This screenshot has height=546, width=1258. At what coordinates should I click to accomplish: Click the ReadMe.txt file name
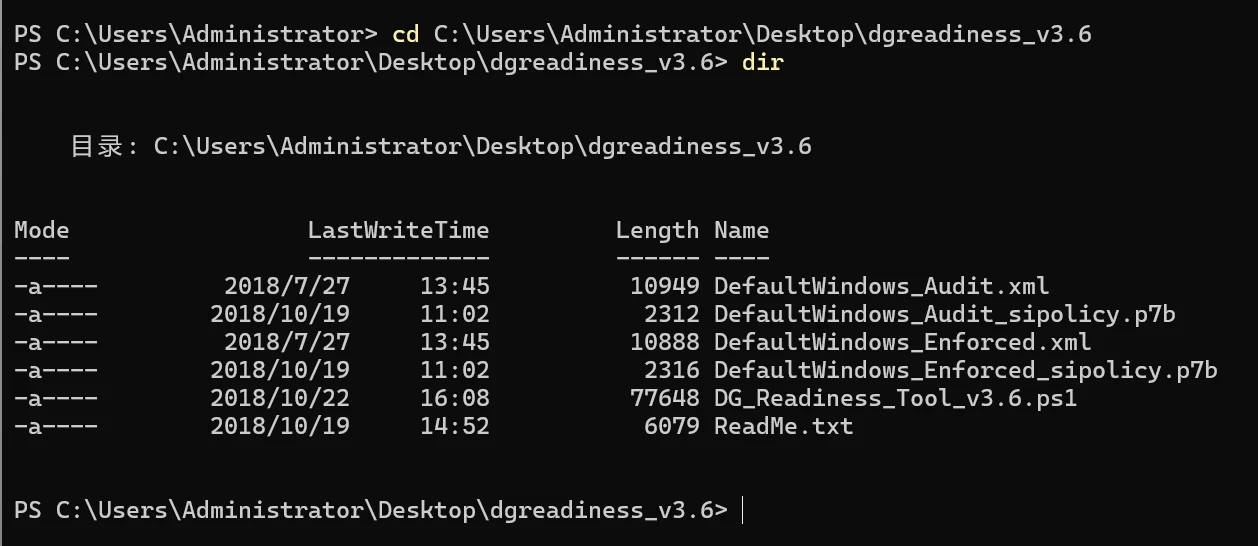[x=783, y=426]
